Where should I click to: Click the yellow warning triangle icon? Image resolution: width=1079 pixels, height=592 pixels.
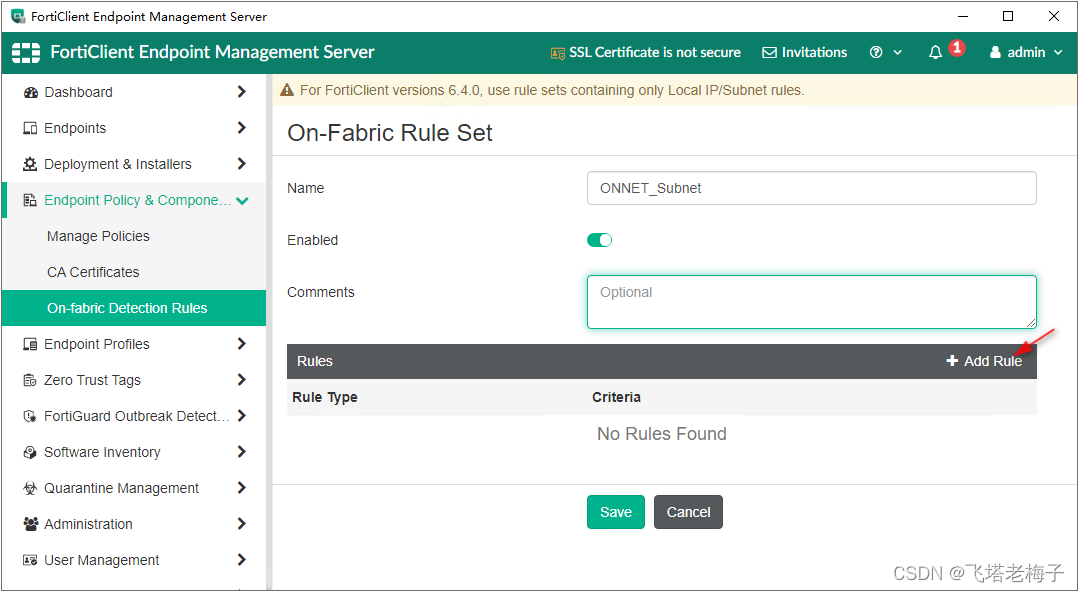[x=286, y=90]
